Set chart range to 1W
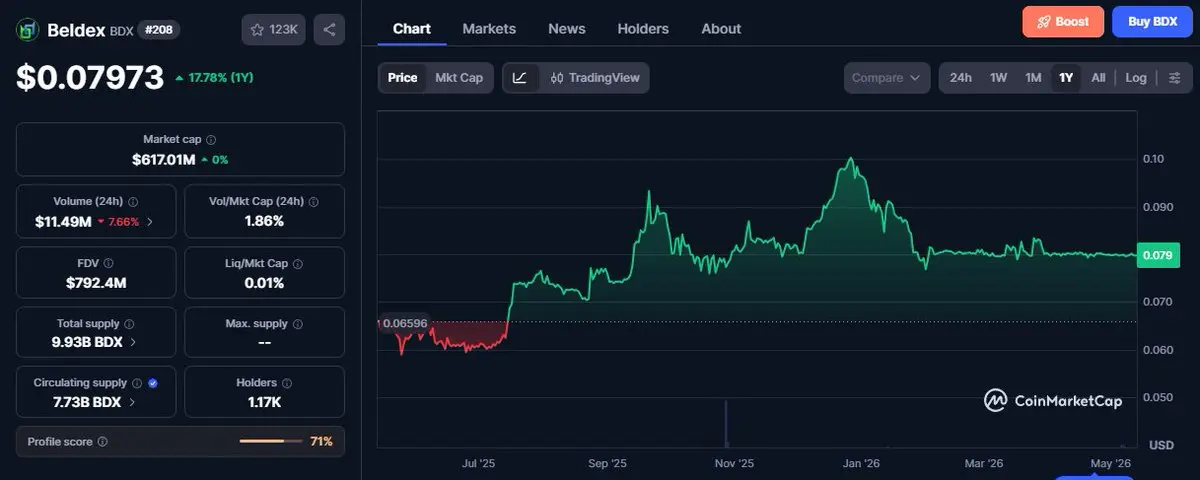1200x480 pixels. coord(998,78)
